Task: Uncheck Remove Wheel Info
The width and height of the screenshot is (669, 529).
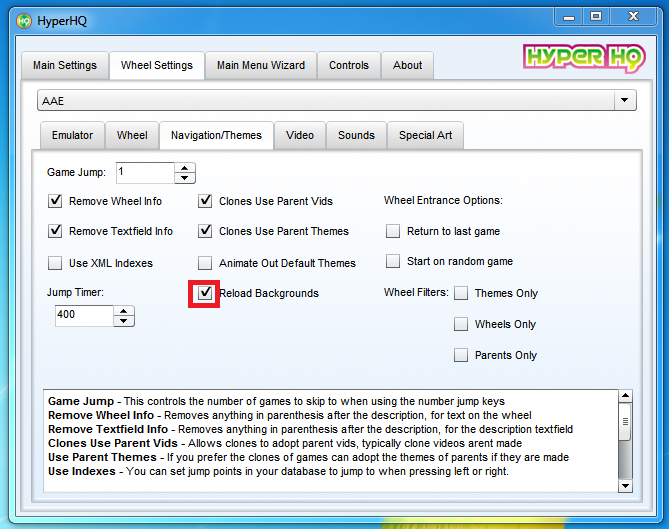Action: click(55, 201)
